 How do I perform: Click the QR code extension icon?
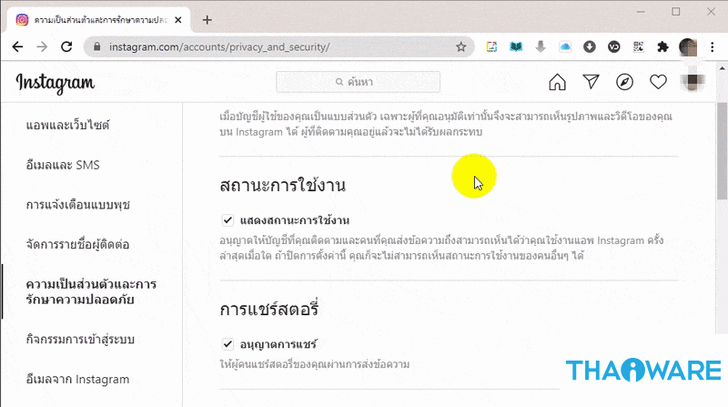point(638,47)
